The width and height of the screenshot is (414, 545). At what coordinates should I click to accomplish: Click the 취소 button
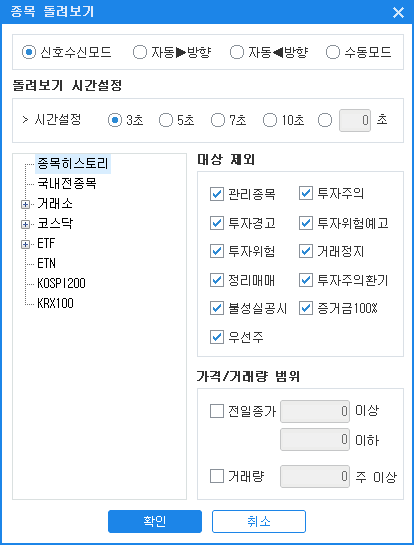[x=259, y=521]
